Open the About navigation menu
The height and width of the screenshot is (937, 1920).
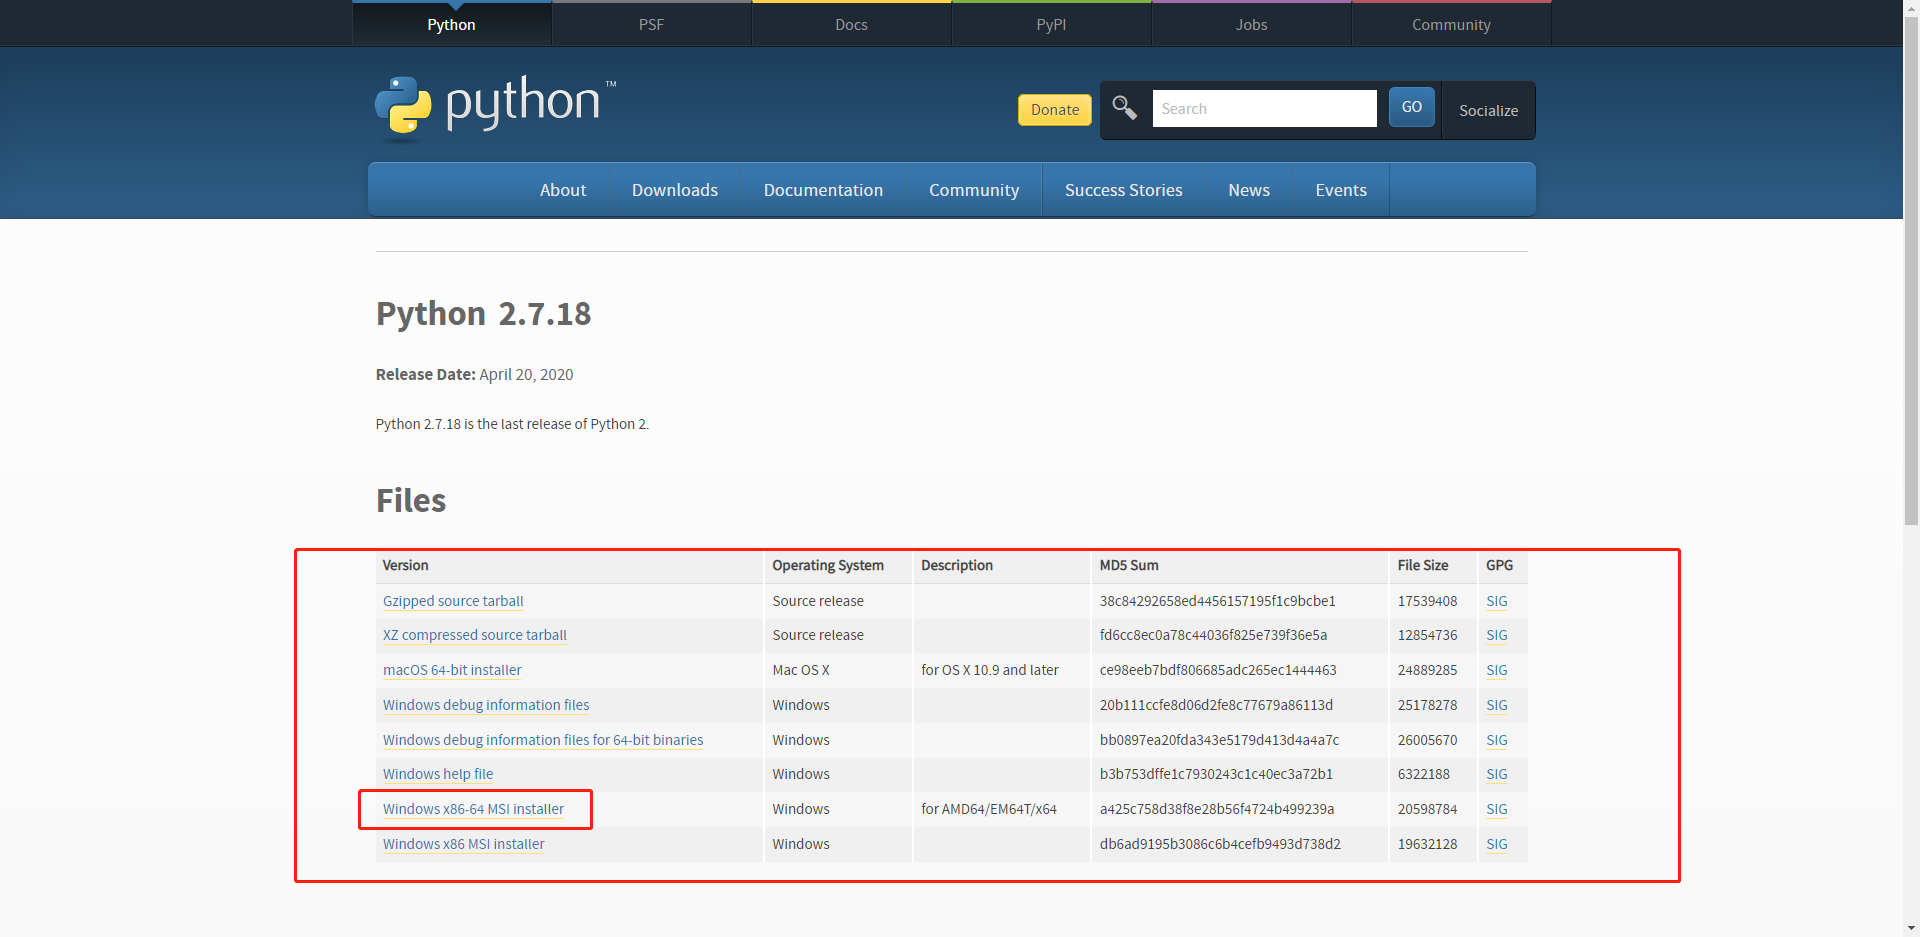tap(563, 190)
